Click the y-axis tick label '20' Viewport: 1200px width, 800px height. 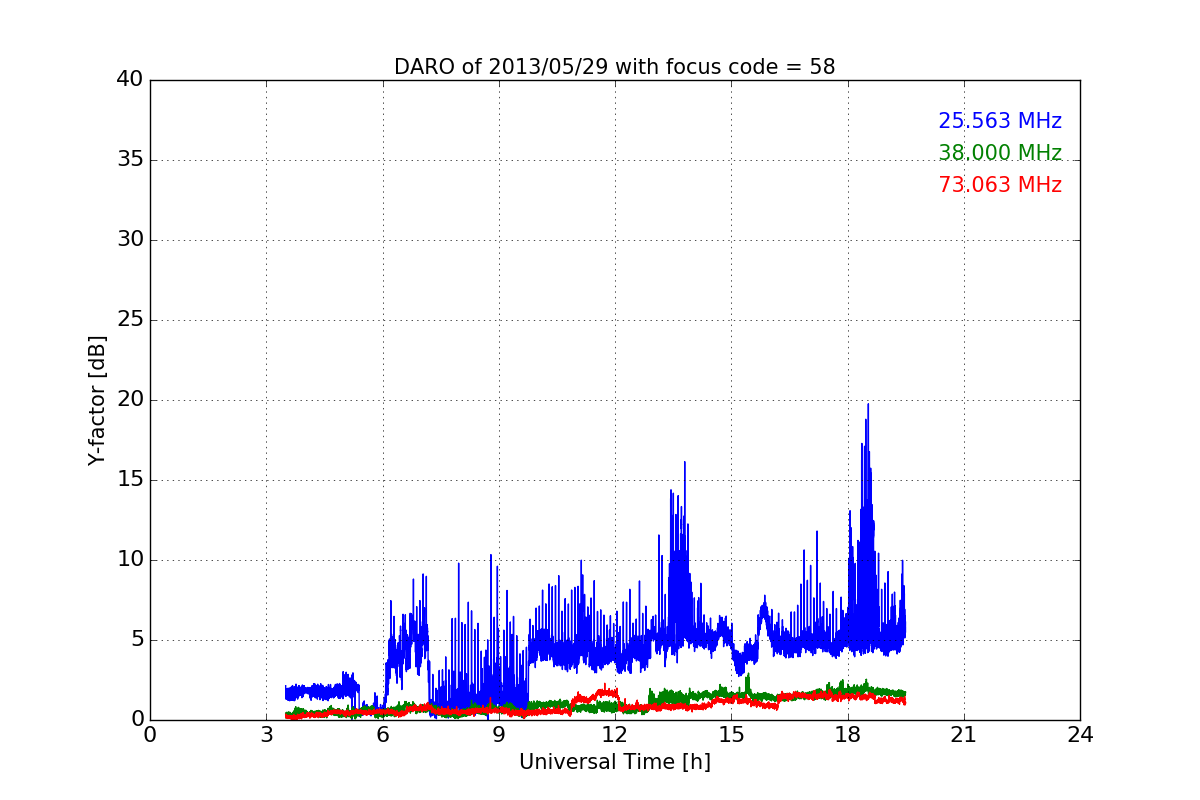130,400
